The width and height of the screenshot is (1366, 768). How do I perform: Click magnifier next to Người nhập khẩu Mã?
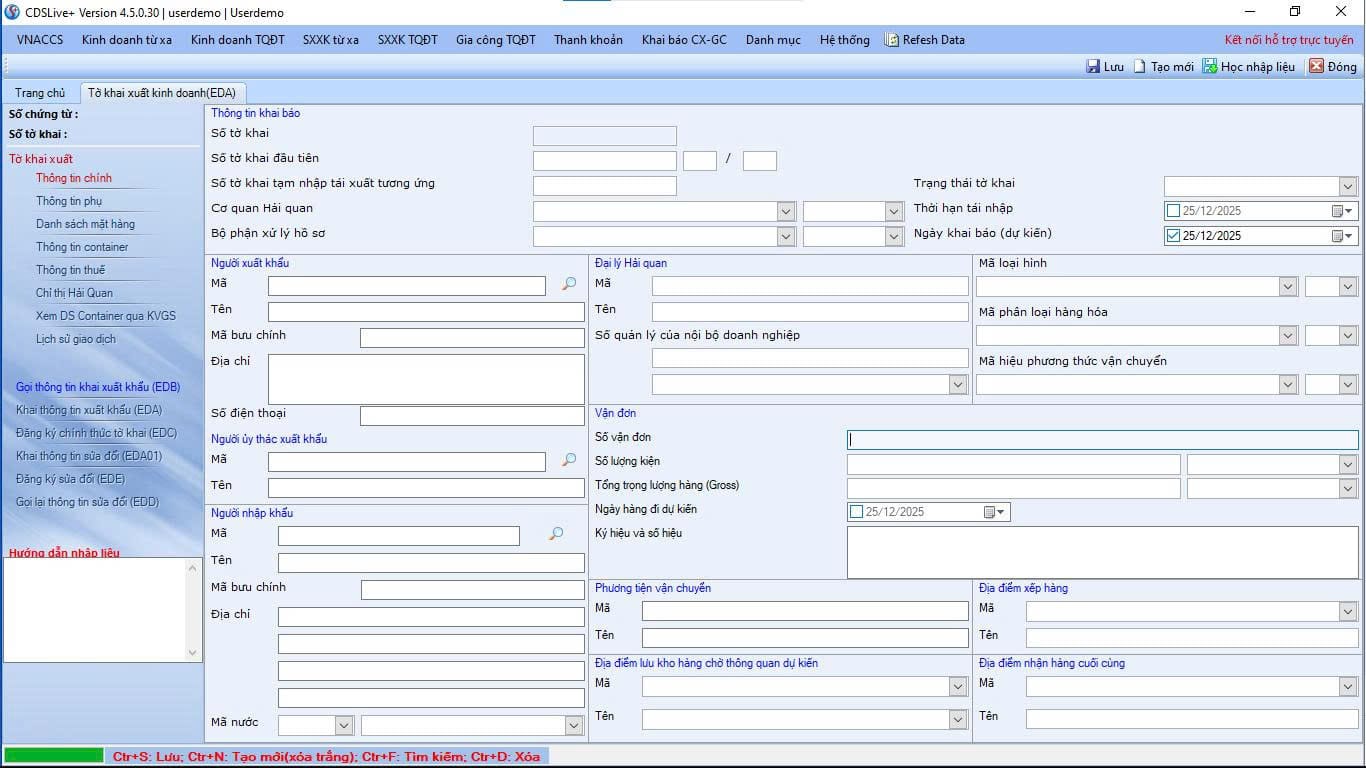[x=556, y=534]
